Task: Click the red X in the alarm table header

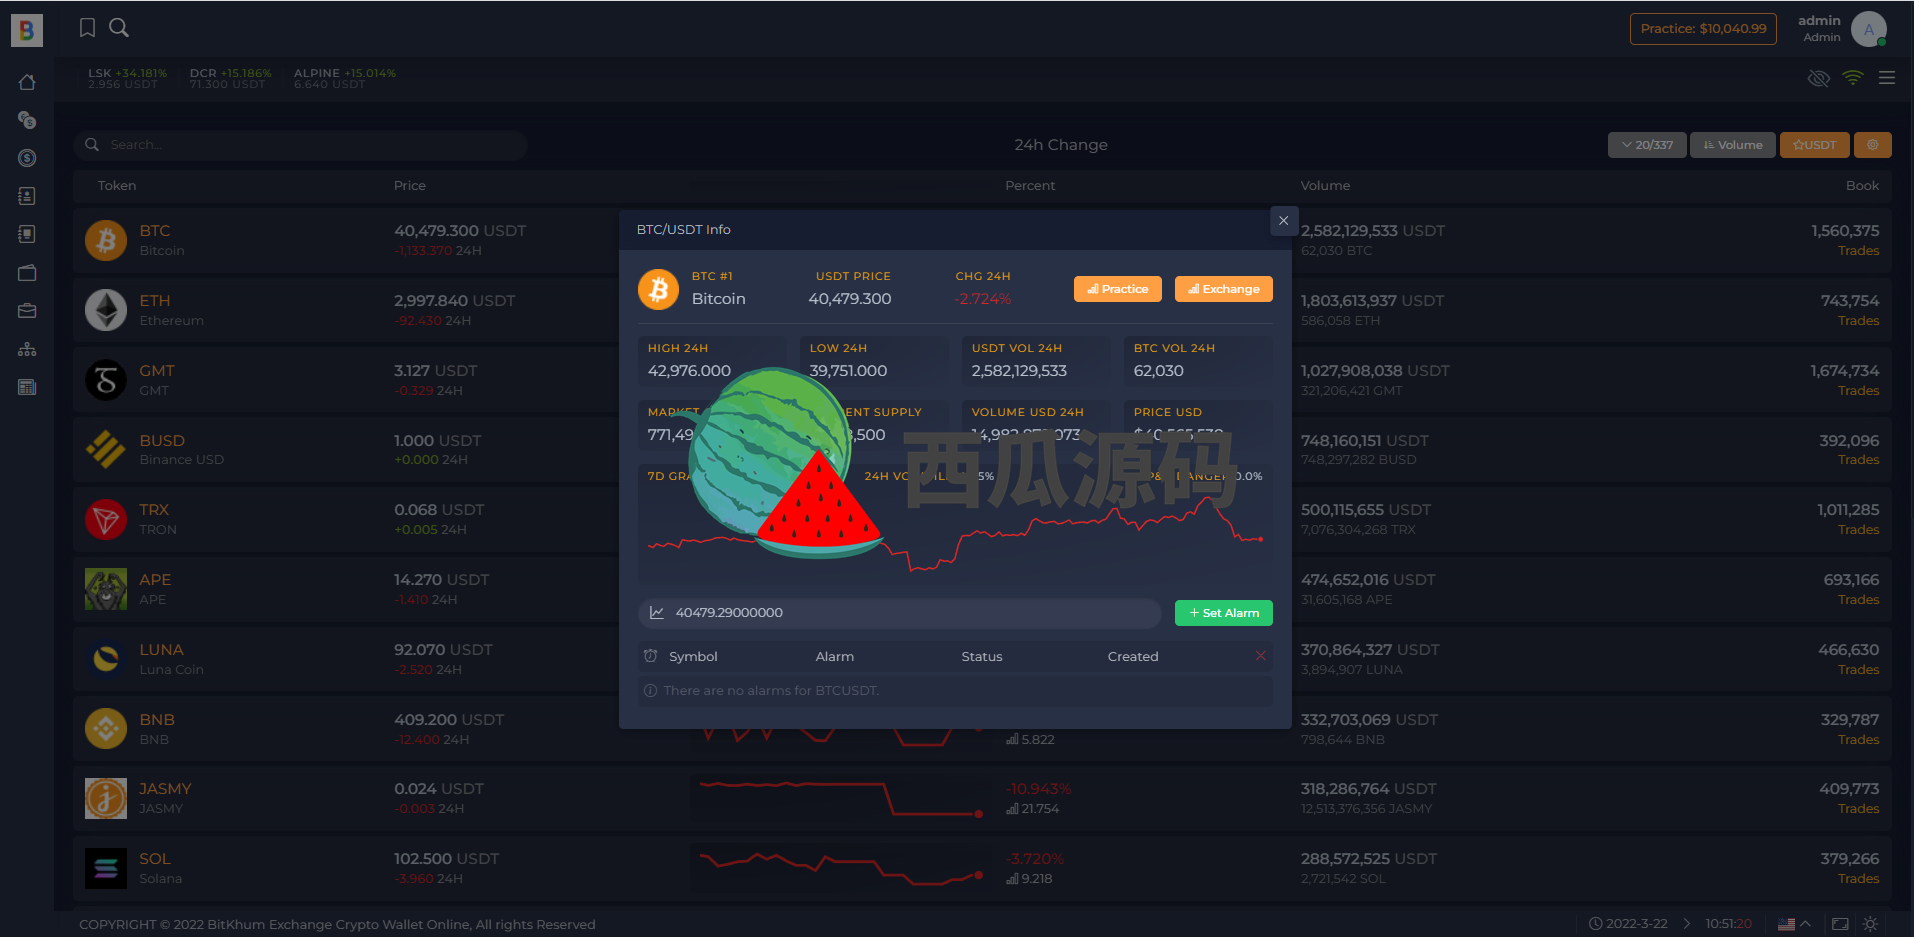Action: [1261, 656]
